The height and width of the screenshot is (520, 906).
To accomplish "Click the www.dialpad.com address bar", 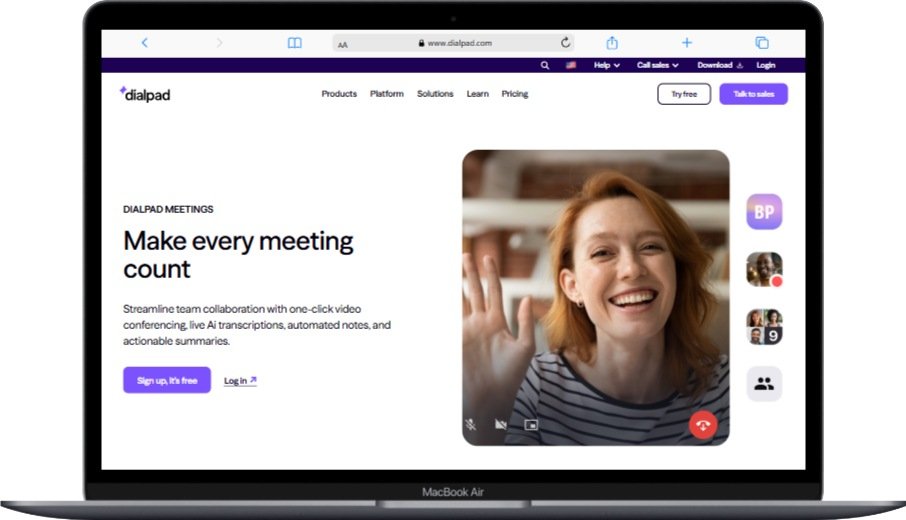I will point(454,43).
